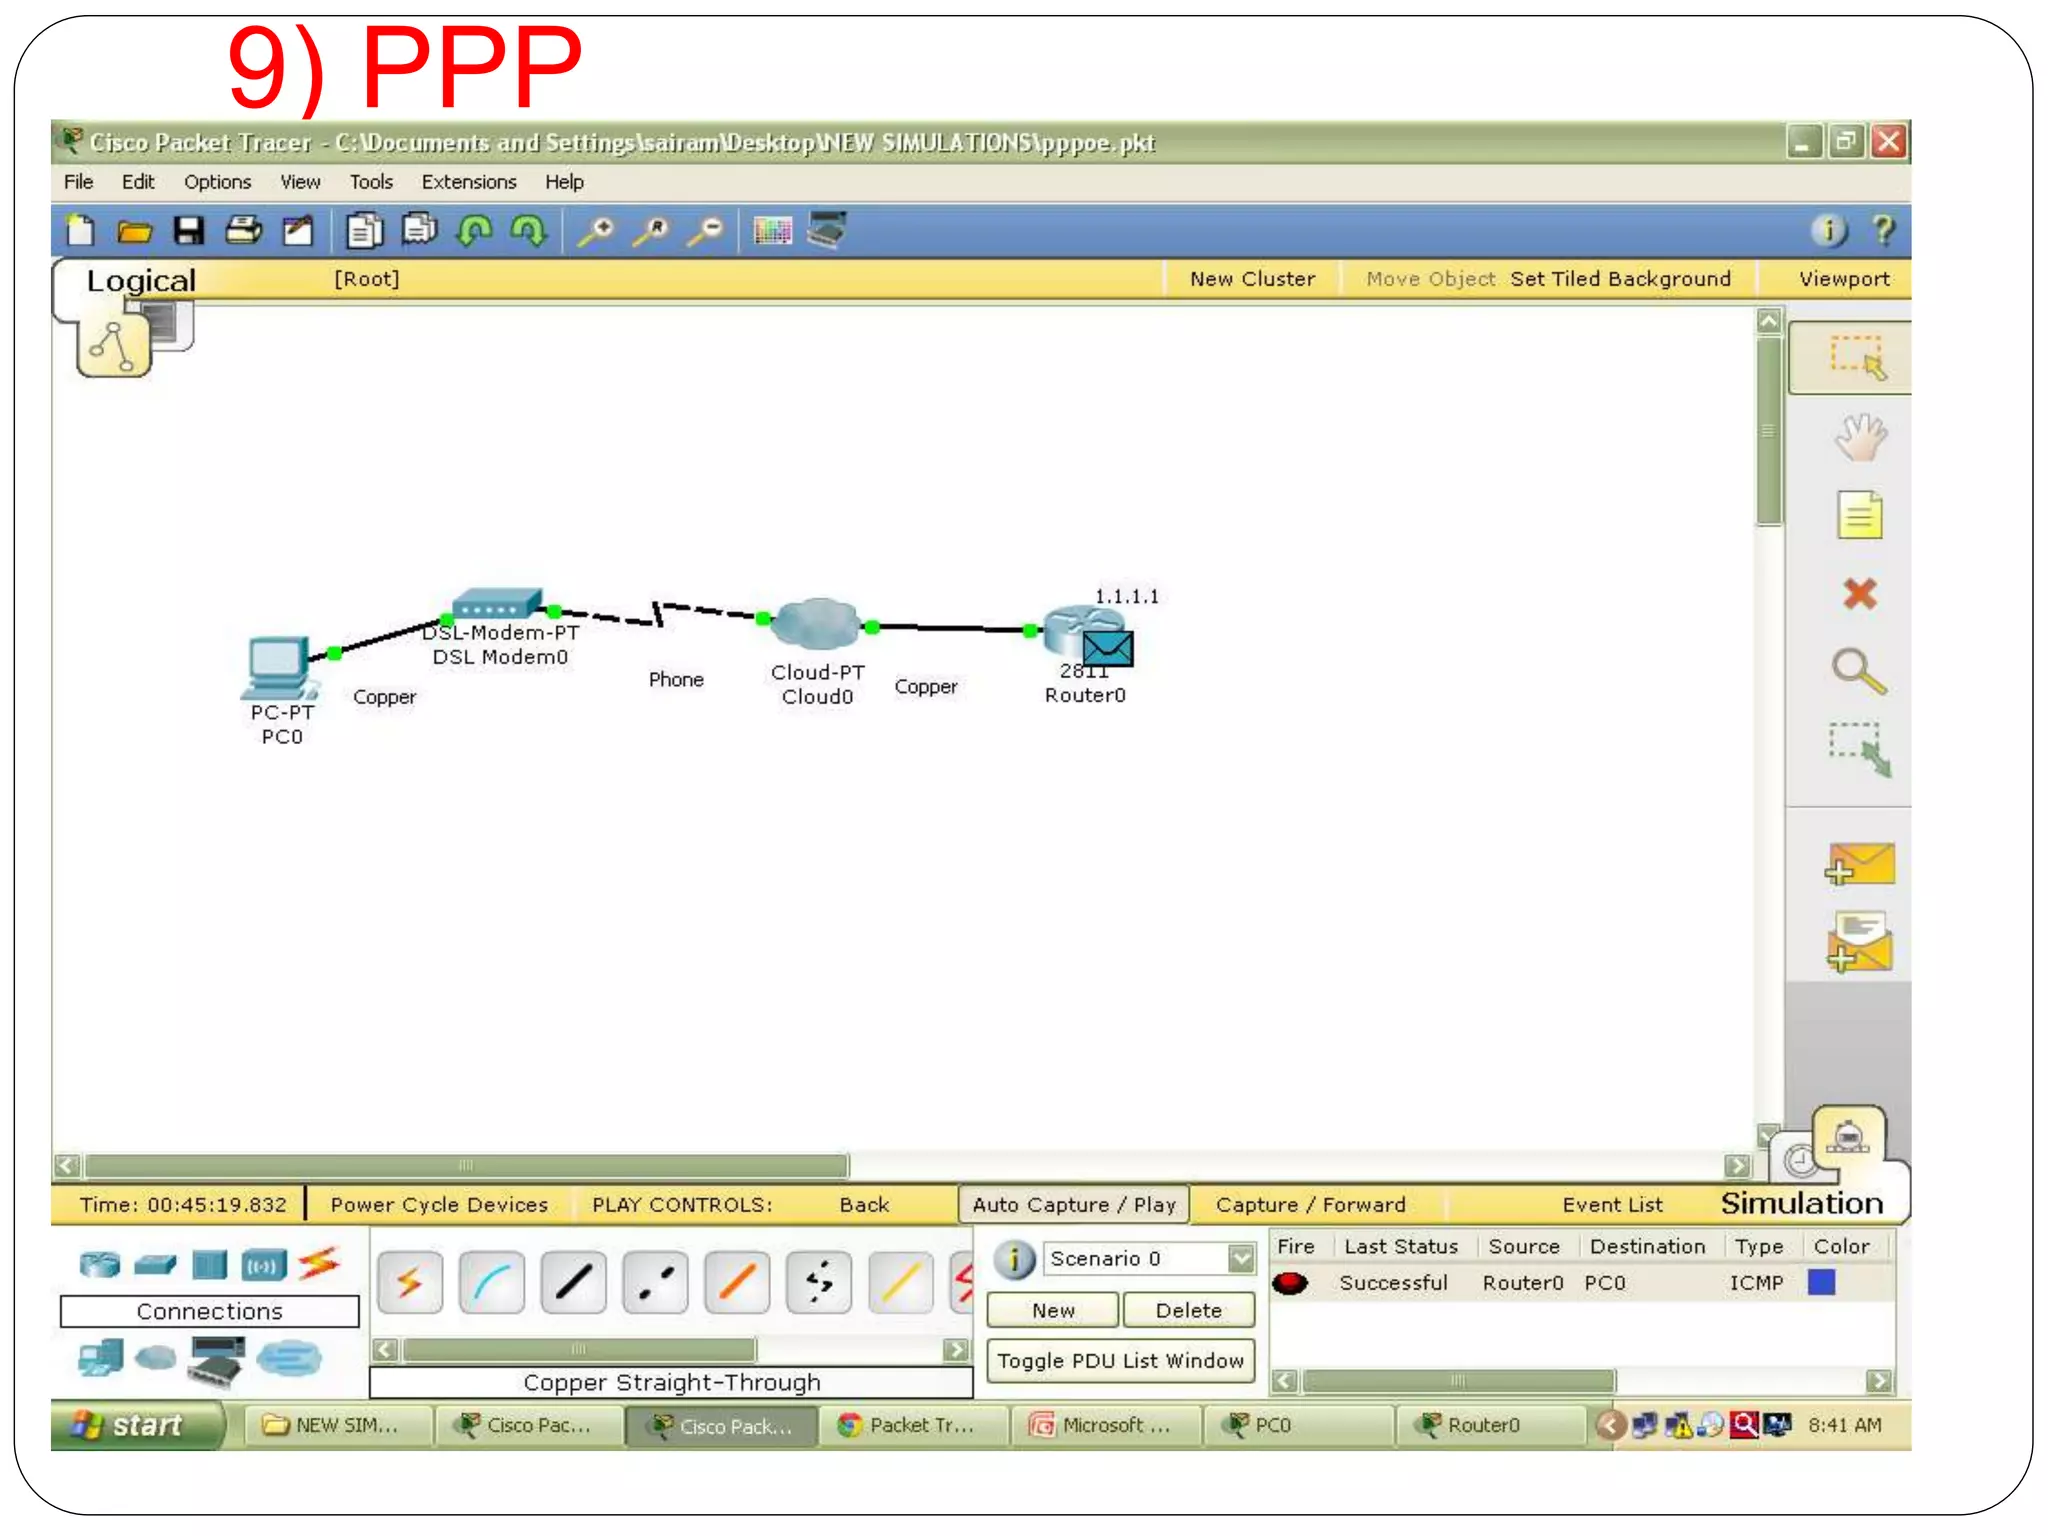Select Connections lightning device category
This screenshot has height=1536, width=2048.
tap(319, 1264)
